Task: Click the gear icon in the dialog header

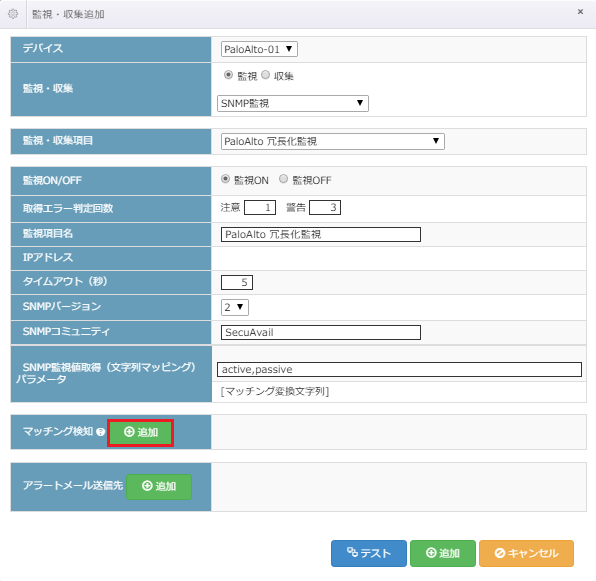Action: pos(13,14)
